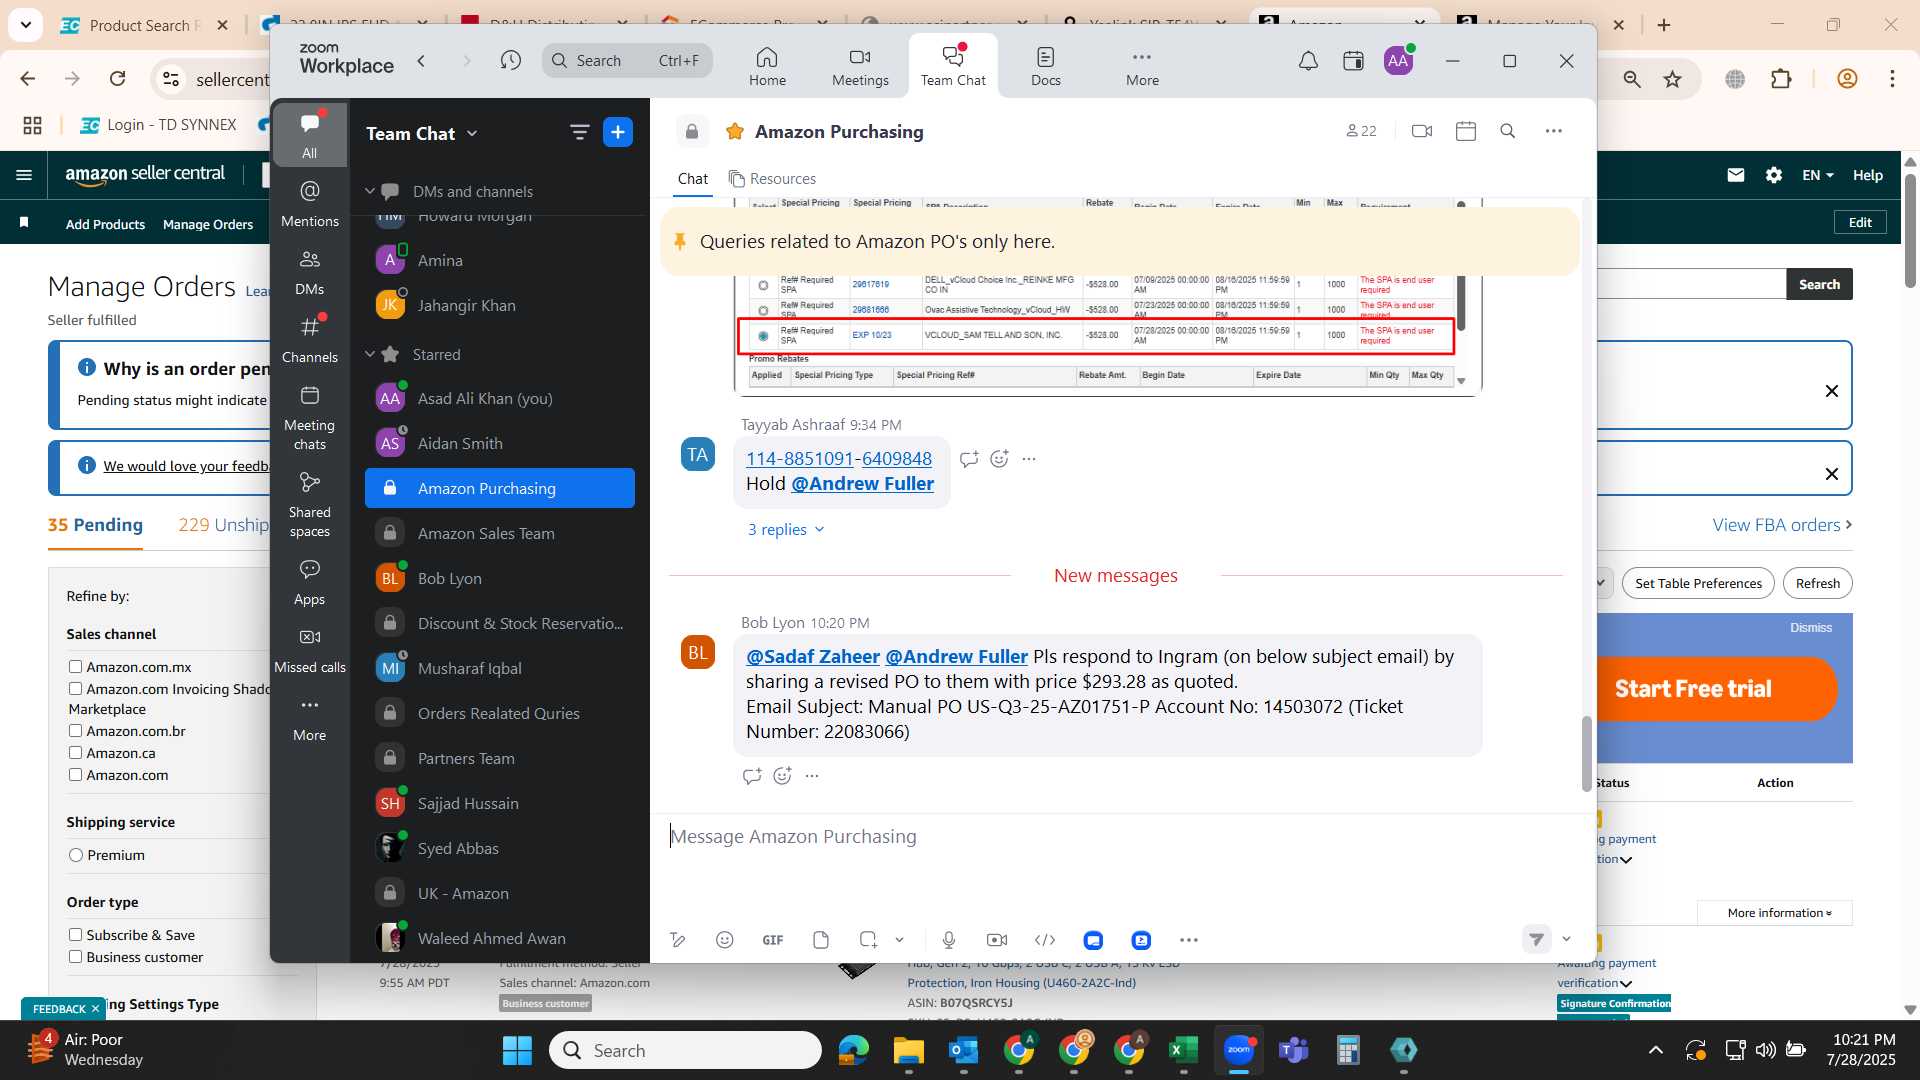
Task: Open Zoom notifications bell
Action: [x=1308, y=61]
